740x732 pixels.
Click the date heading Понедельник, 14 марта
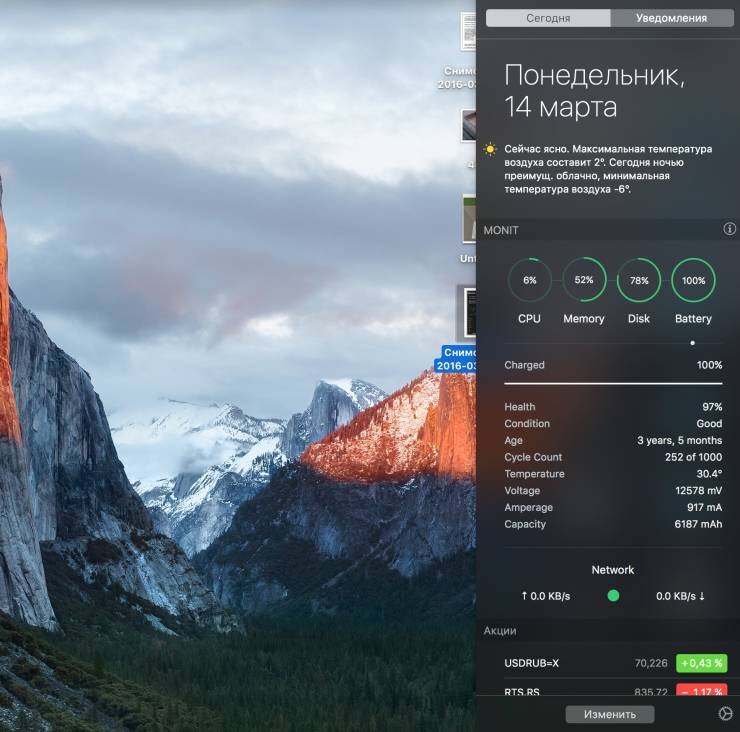pos(594,91)
